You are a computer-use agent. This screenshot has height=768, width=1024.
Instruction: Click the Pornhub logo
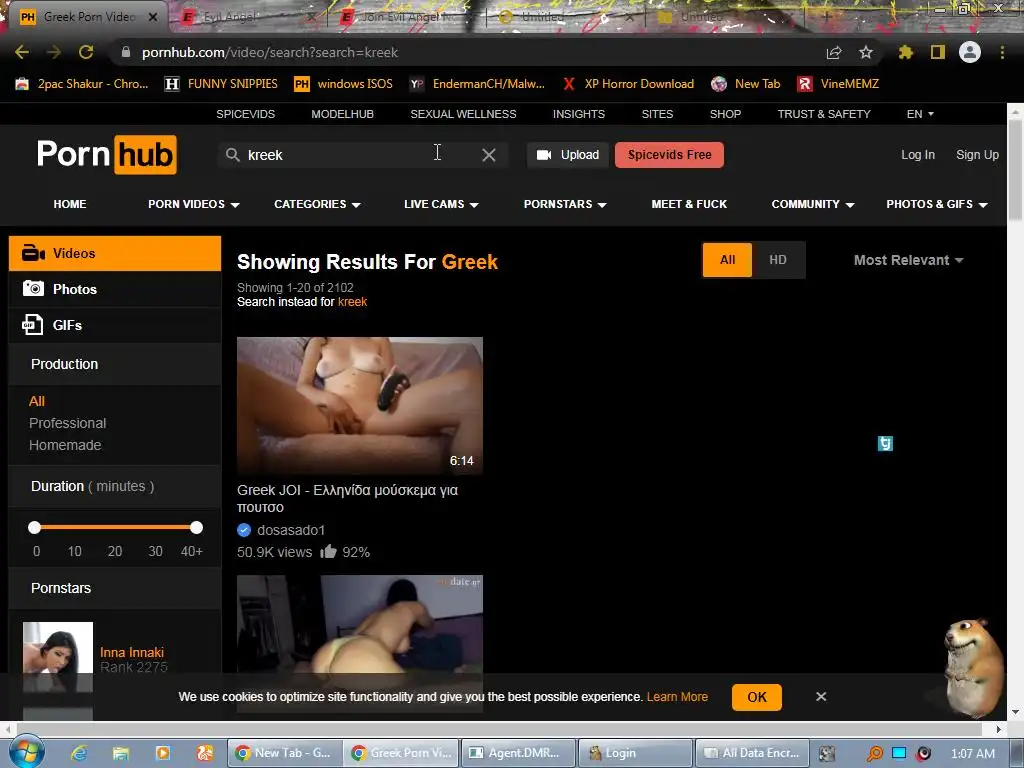coord(106,155)
